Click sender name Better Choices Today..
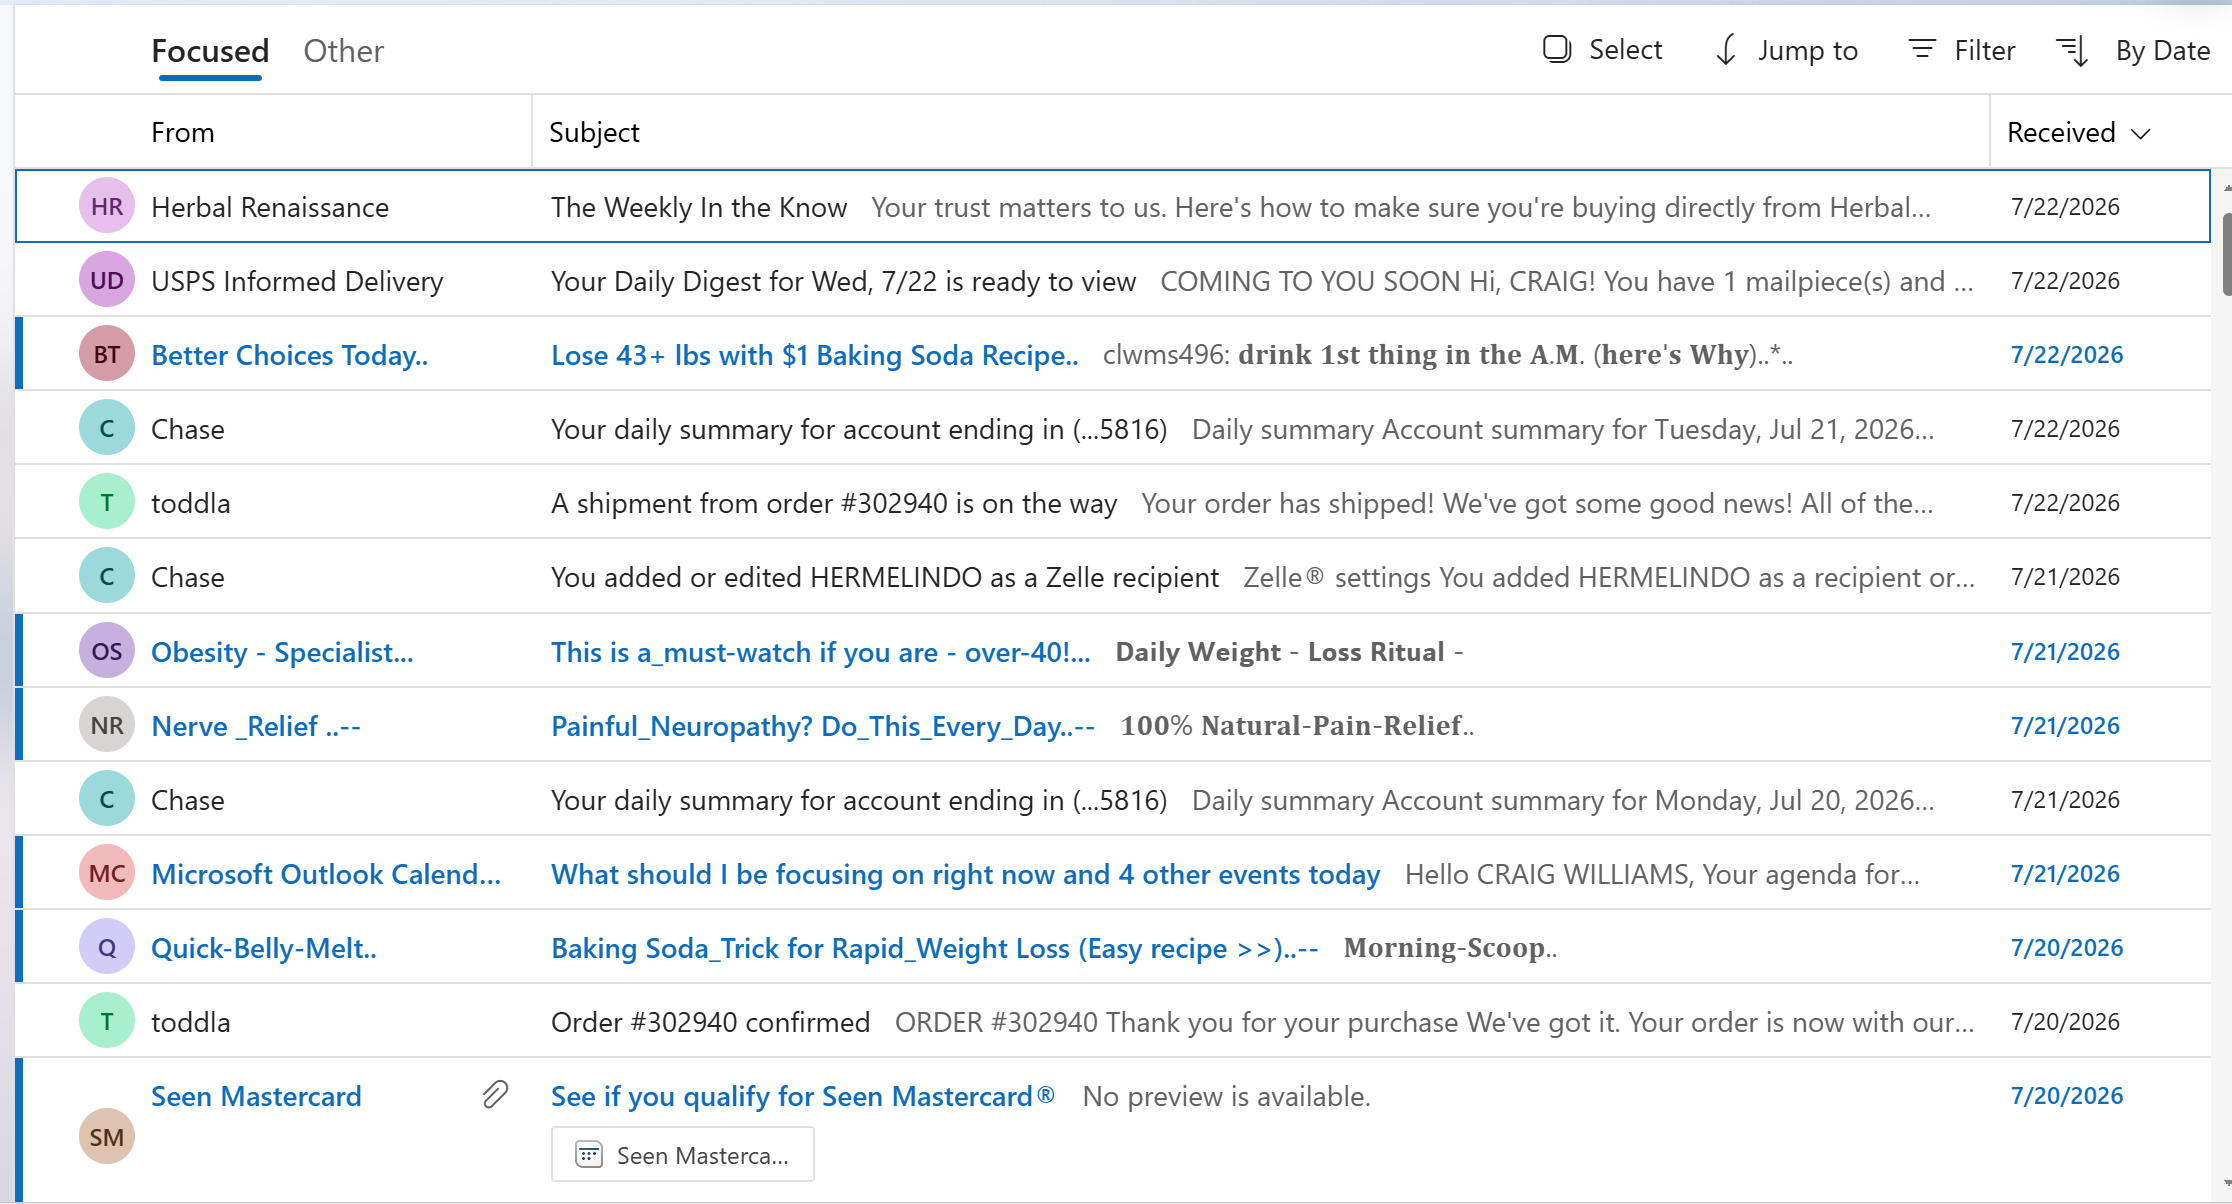Viewport: 2232px width, 1204px height. tap(289, 355)
